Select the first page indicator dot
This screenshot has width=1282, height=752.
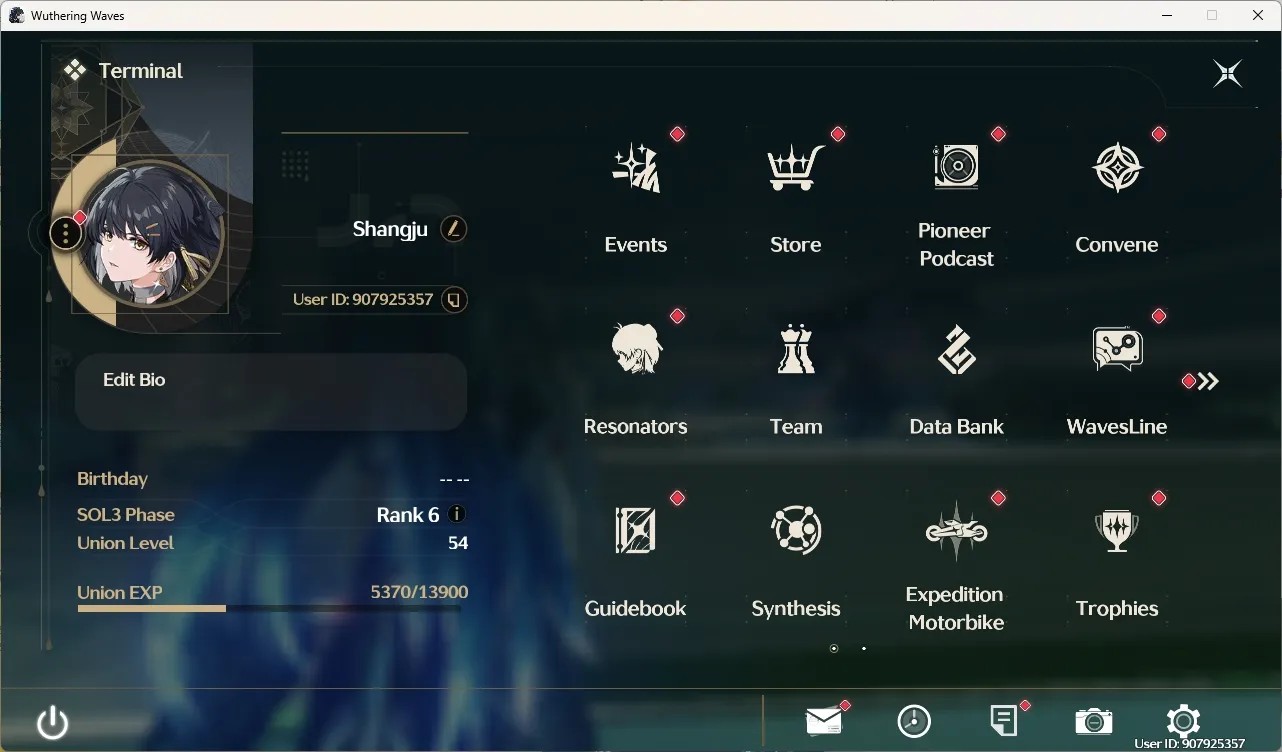pyautogui.click(x=834, y=648)
